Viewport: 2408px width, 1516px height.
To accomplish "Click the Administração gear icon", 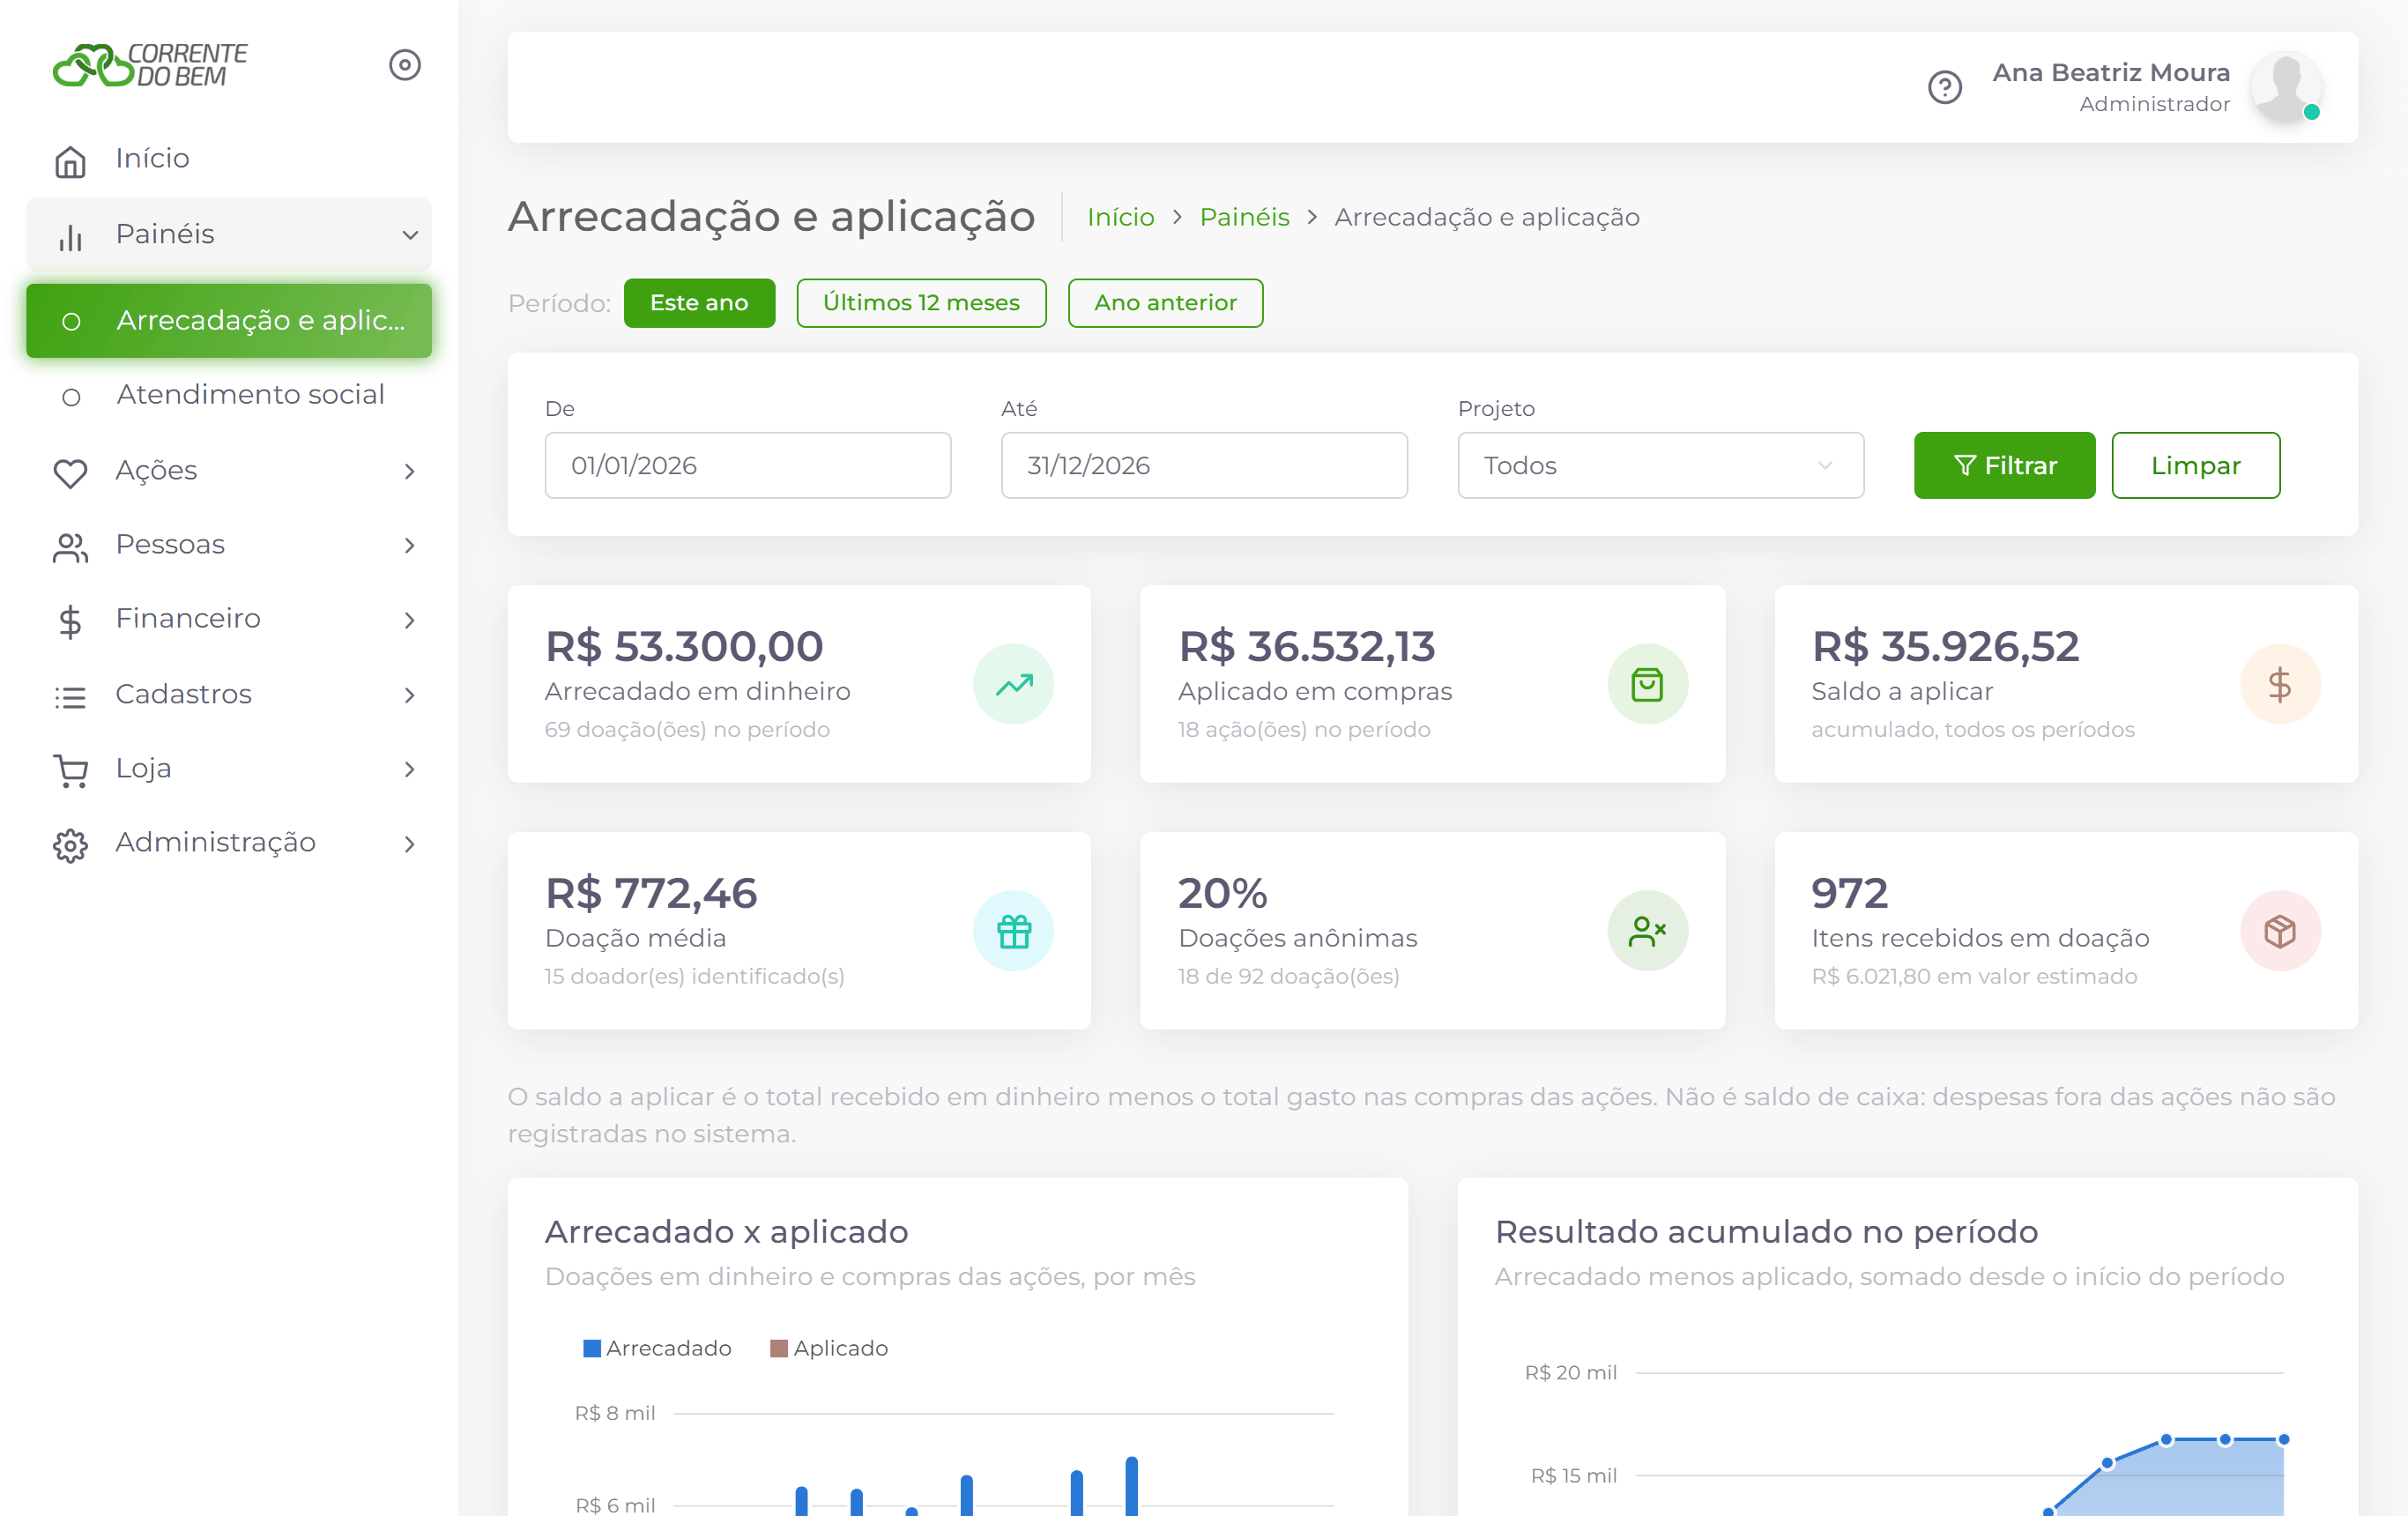I will point(70,845).
